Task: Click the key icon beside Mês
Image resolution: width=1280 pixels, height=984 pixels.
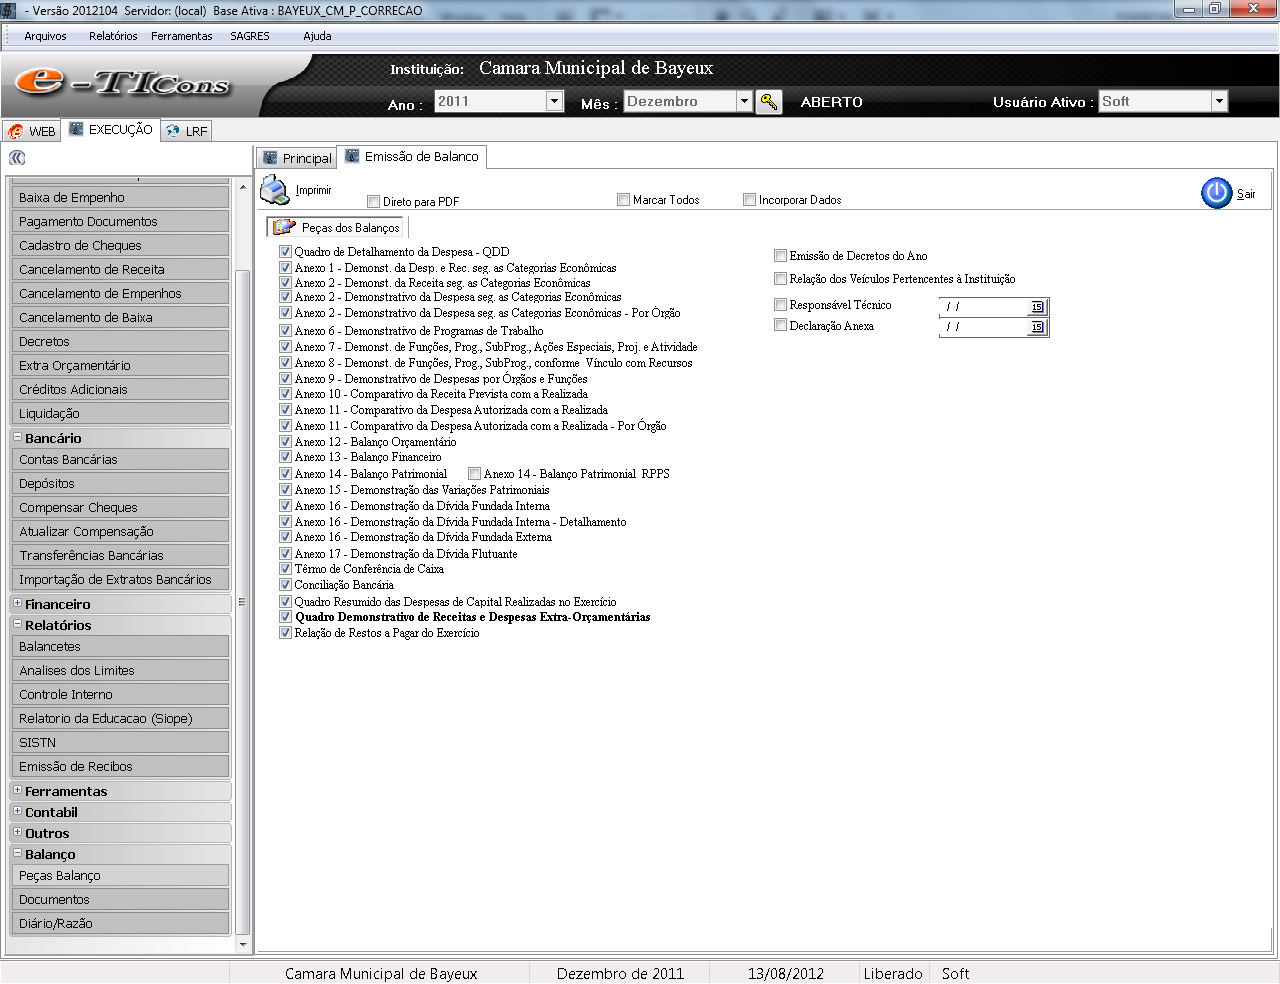Action: (768, 102)
